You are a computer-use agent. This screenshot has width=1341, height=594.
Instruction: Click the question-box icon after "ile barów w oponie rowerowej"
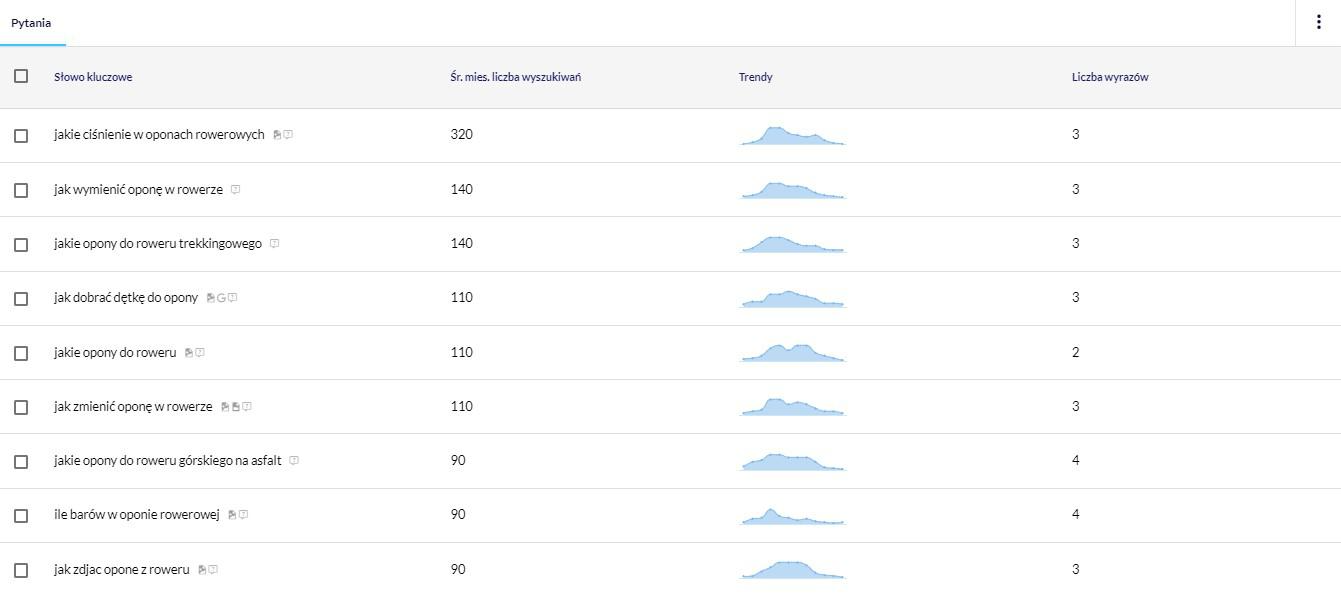pos(243,515)
